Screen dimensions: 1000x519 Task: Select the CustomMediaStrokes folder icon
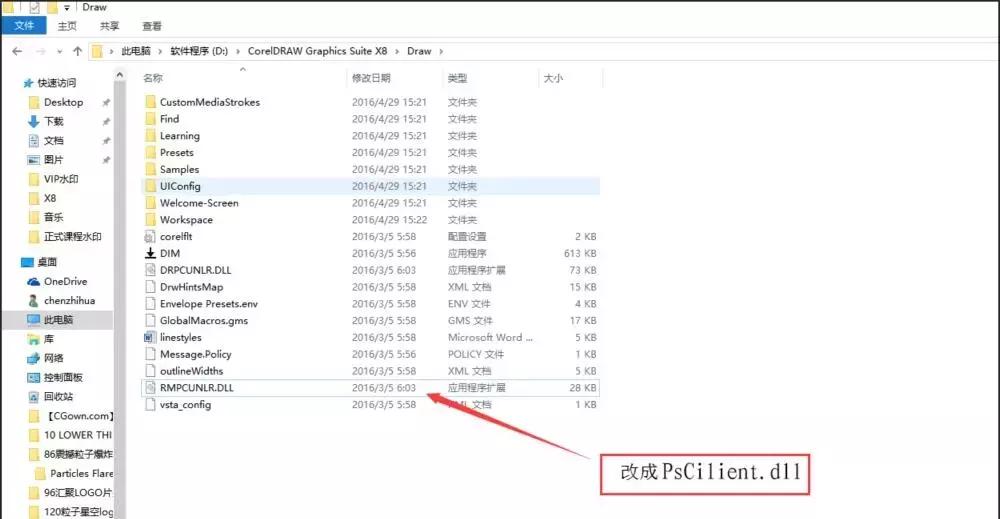[x=150, y=102]
